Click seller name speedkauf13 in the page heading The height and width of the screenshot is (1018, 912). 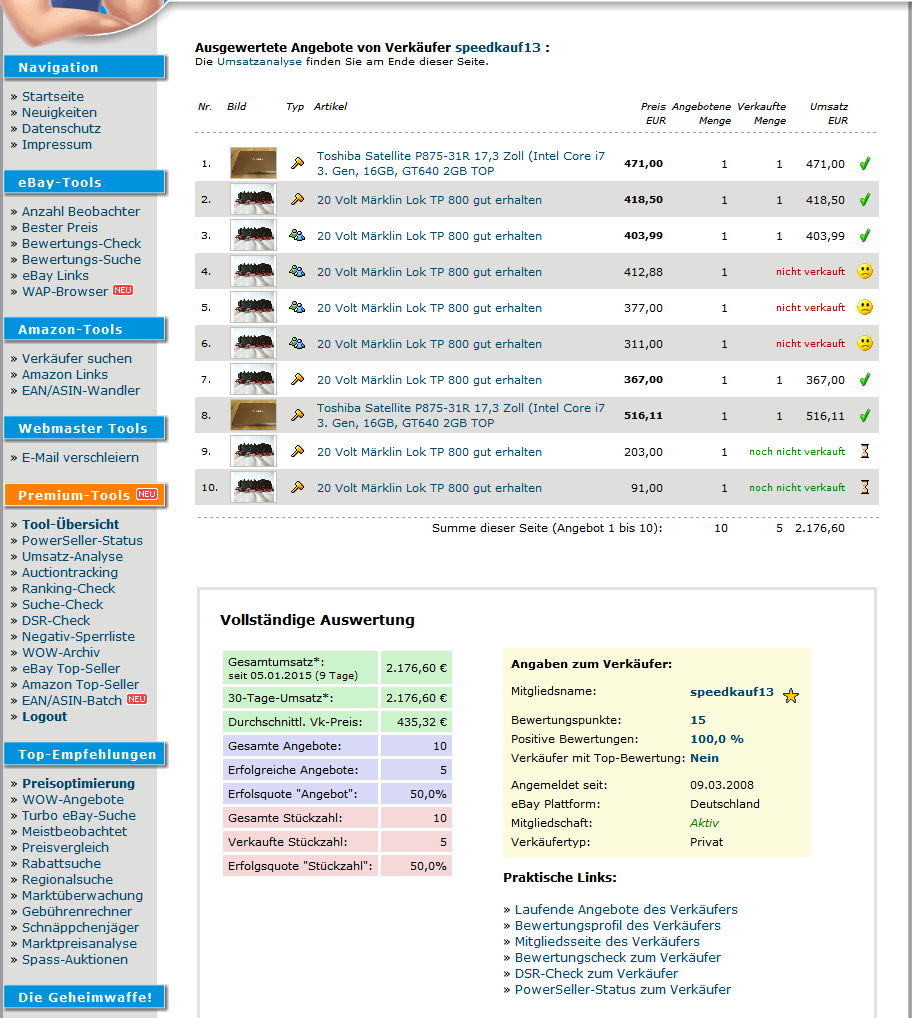coord(498,47)
